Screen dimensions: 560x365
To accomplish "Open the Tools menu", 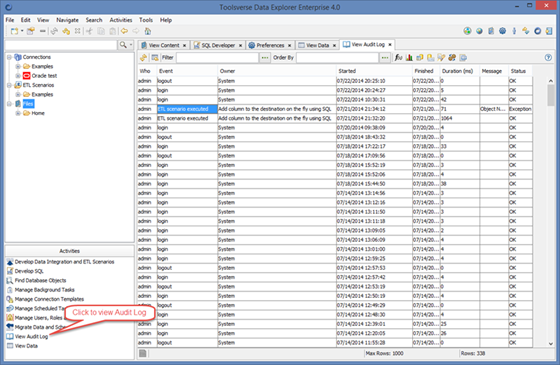I will click(x=146, y=20).
